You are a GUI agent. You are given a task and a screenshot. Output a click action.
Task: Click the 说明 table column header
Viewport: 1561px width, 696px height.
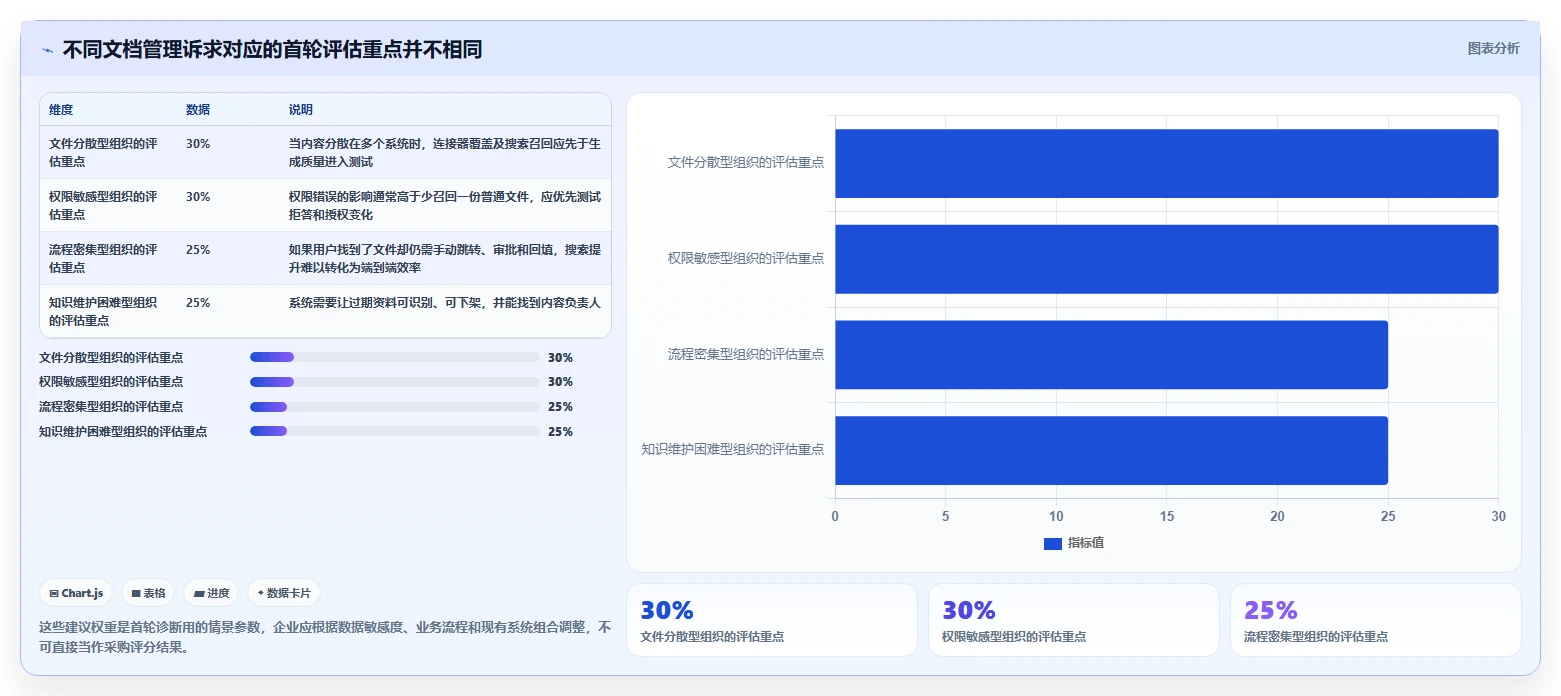tap(301, 110)
